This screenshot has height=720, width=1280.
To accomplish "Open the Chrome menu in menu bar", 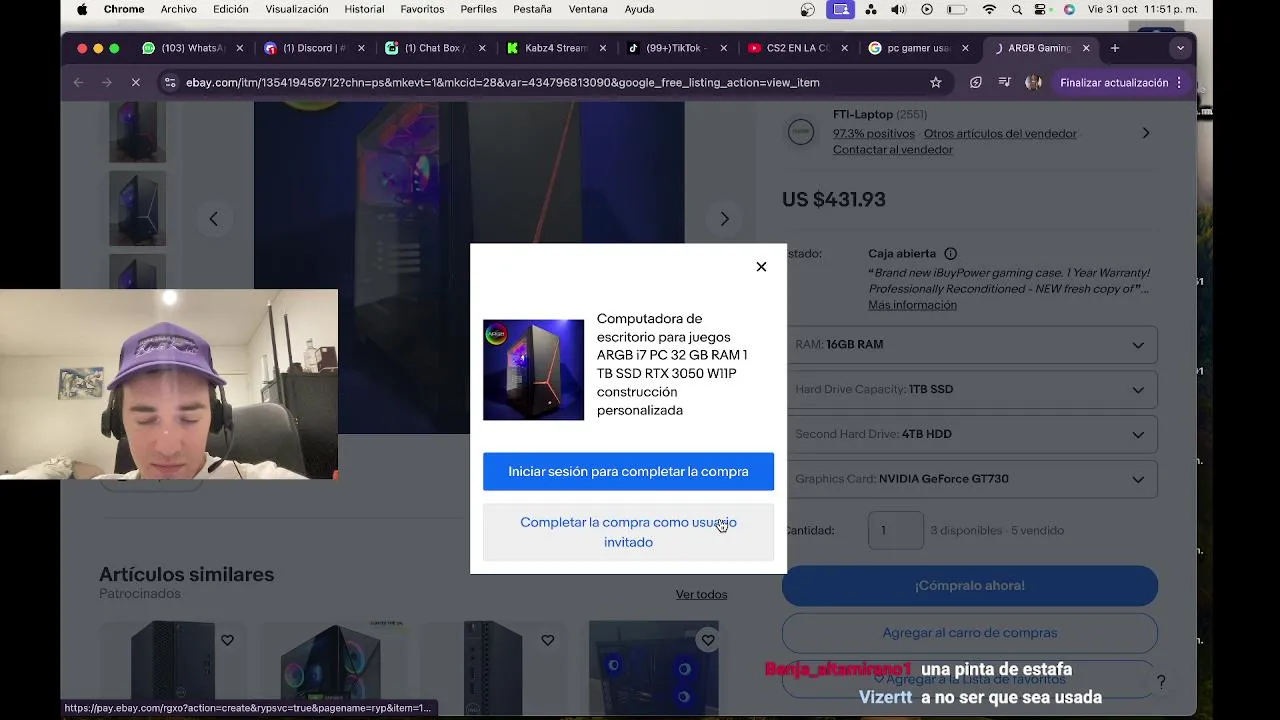I will click(124, 10).
